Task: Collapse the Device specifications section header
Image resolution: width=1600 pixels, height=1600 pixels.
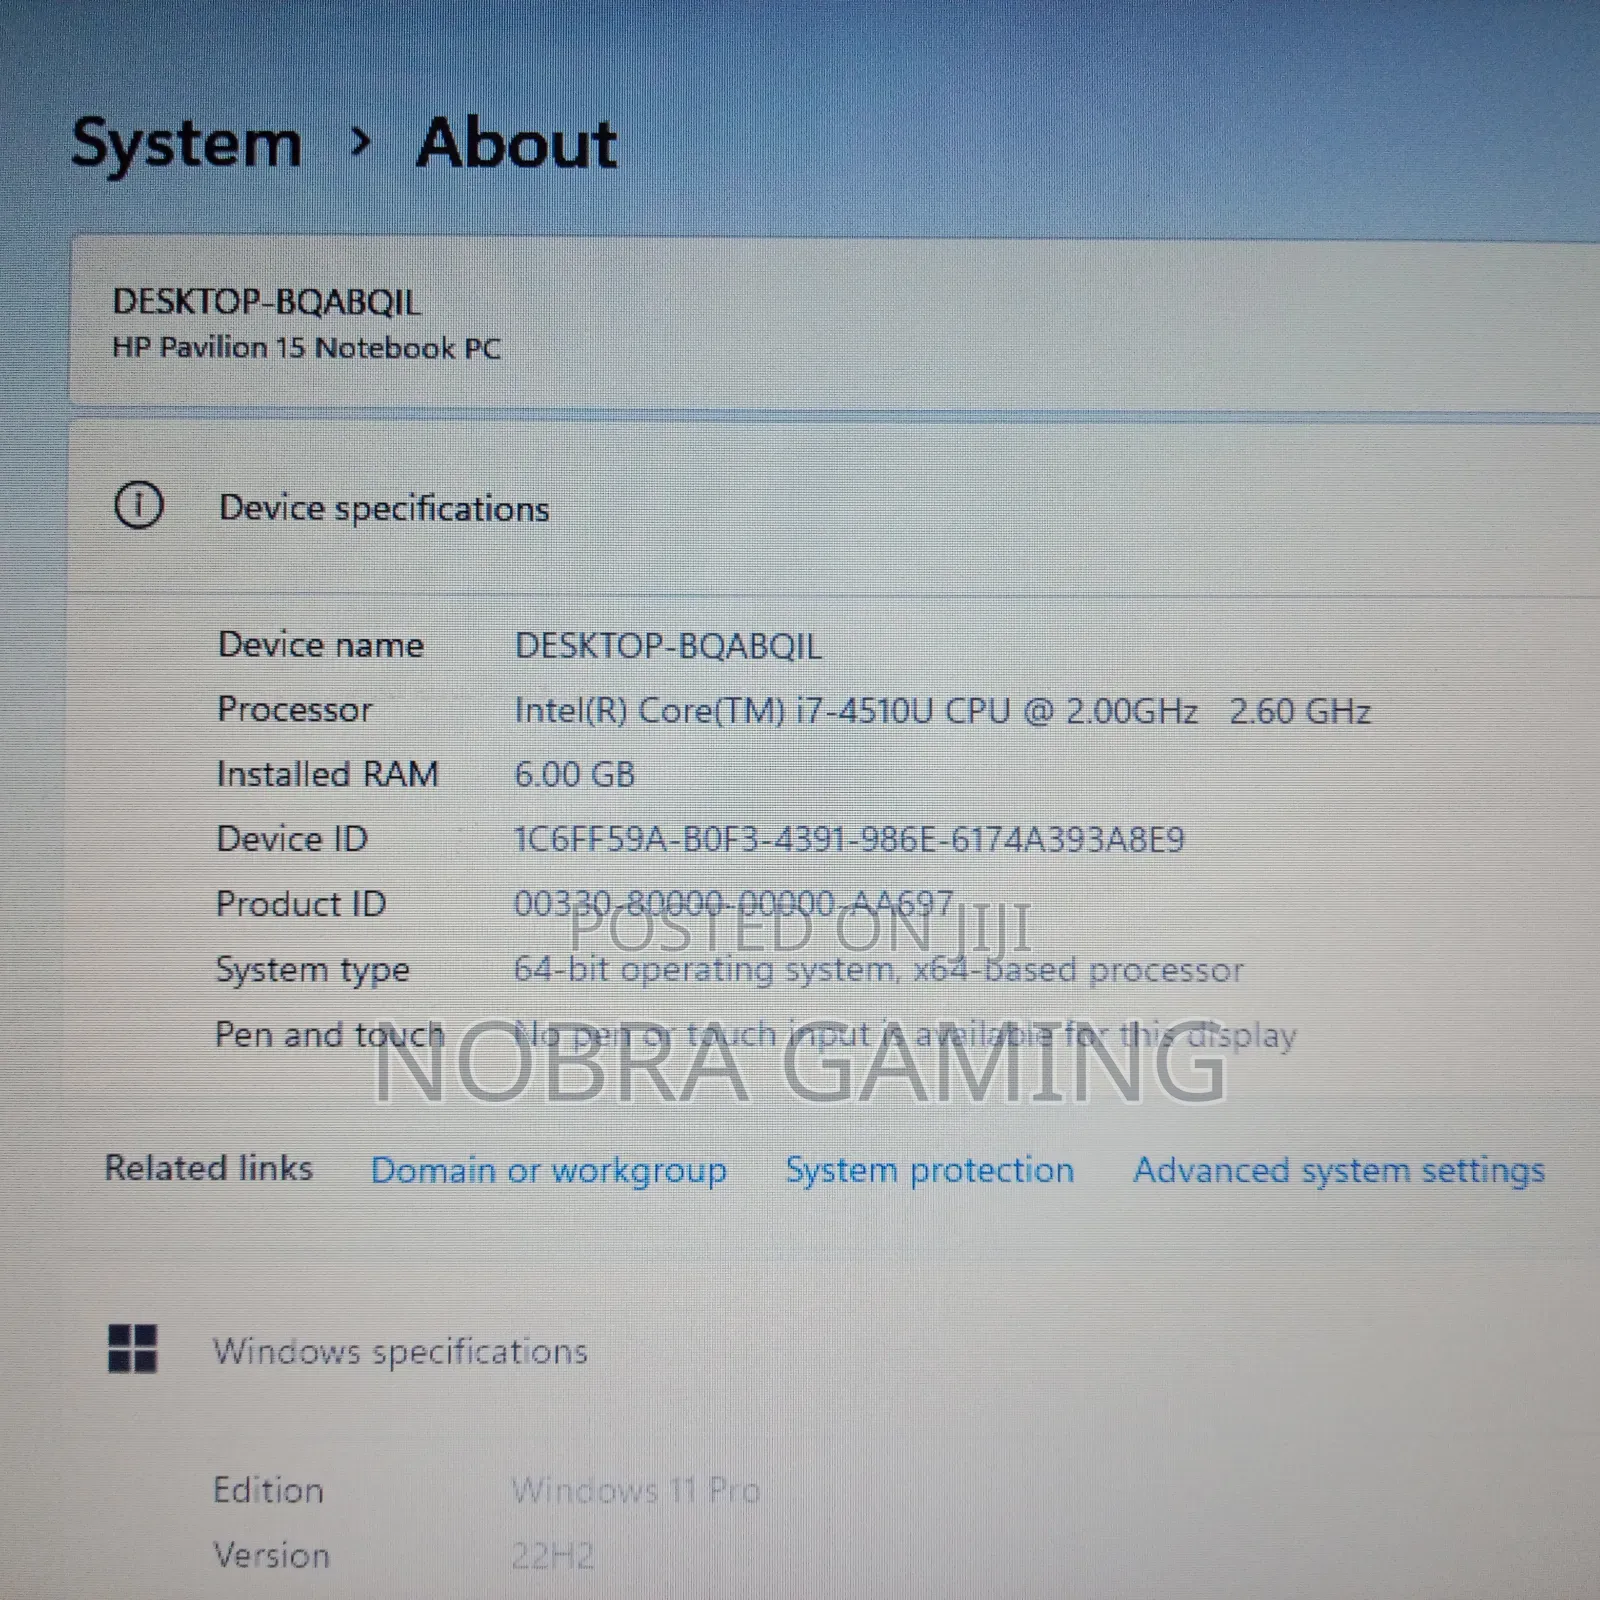Action: coord(835,508)
